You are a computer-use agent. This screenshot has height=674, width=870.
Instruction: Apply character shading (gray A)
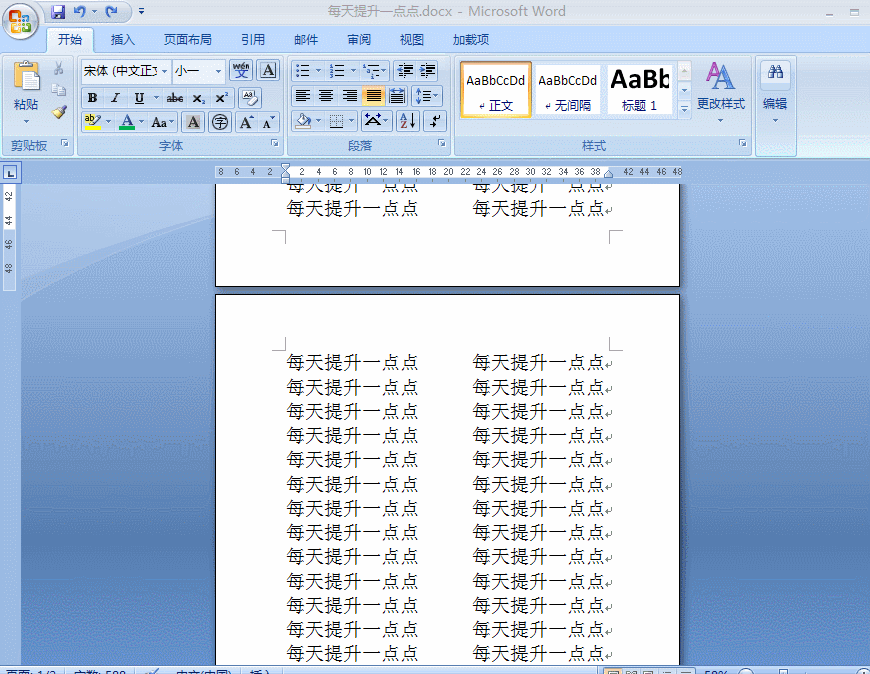tap(193, 122)
